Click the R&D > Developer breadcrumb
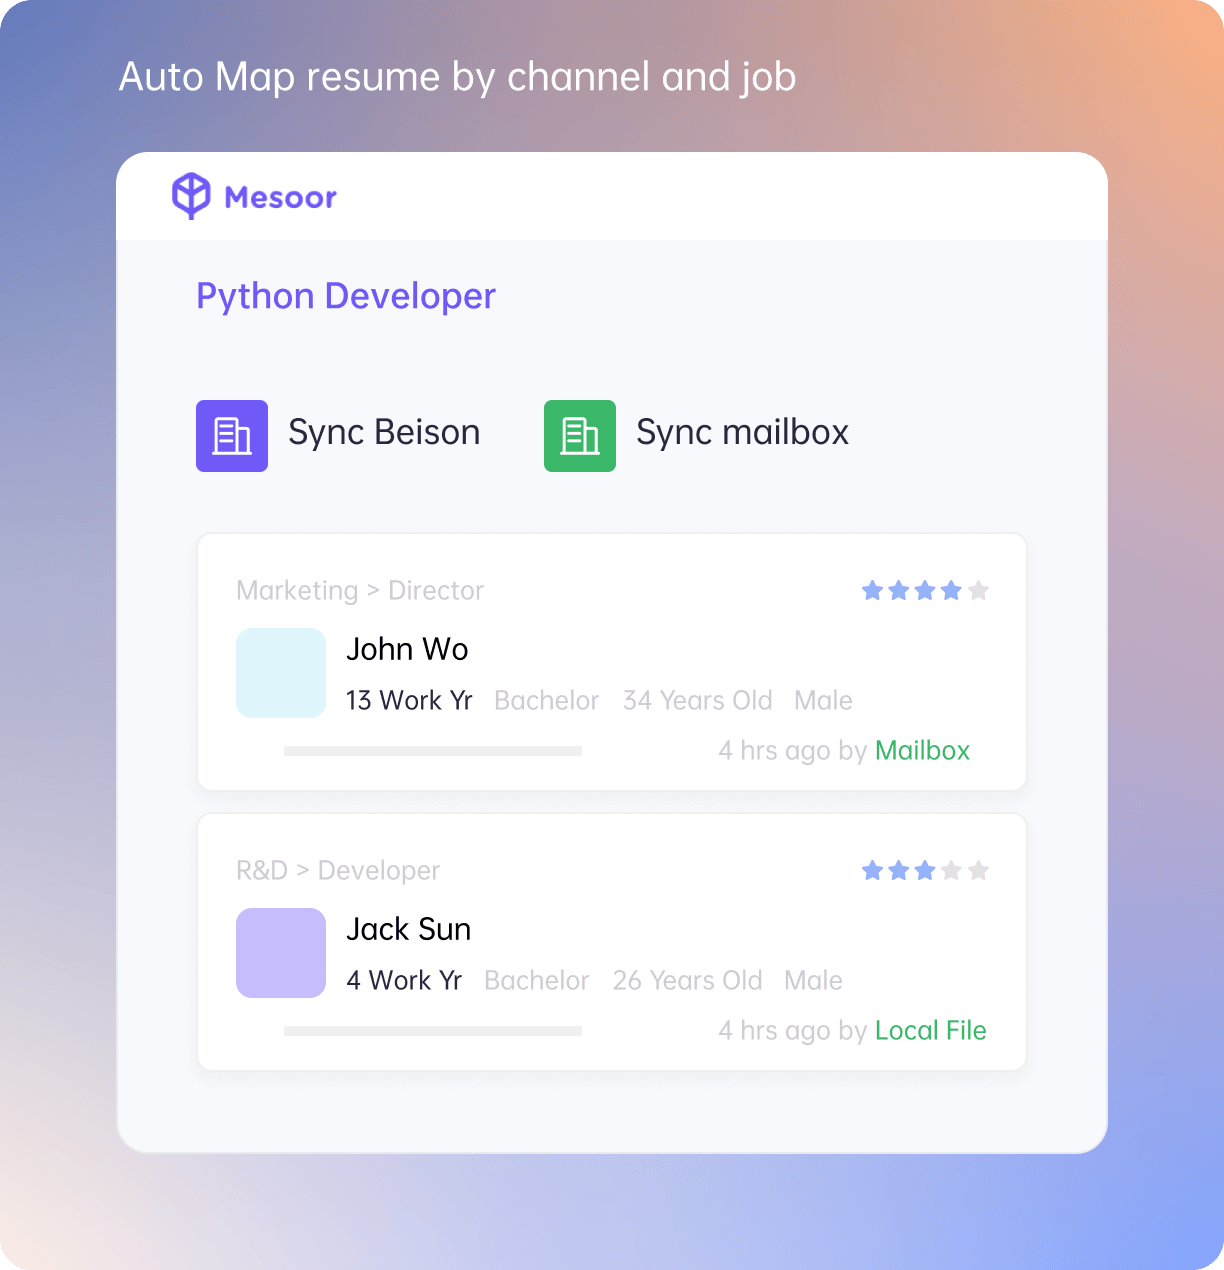Screen dimensions: 1224x1270 click(338, 871)
